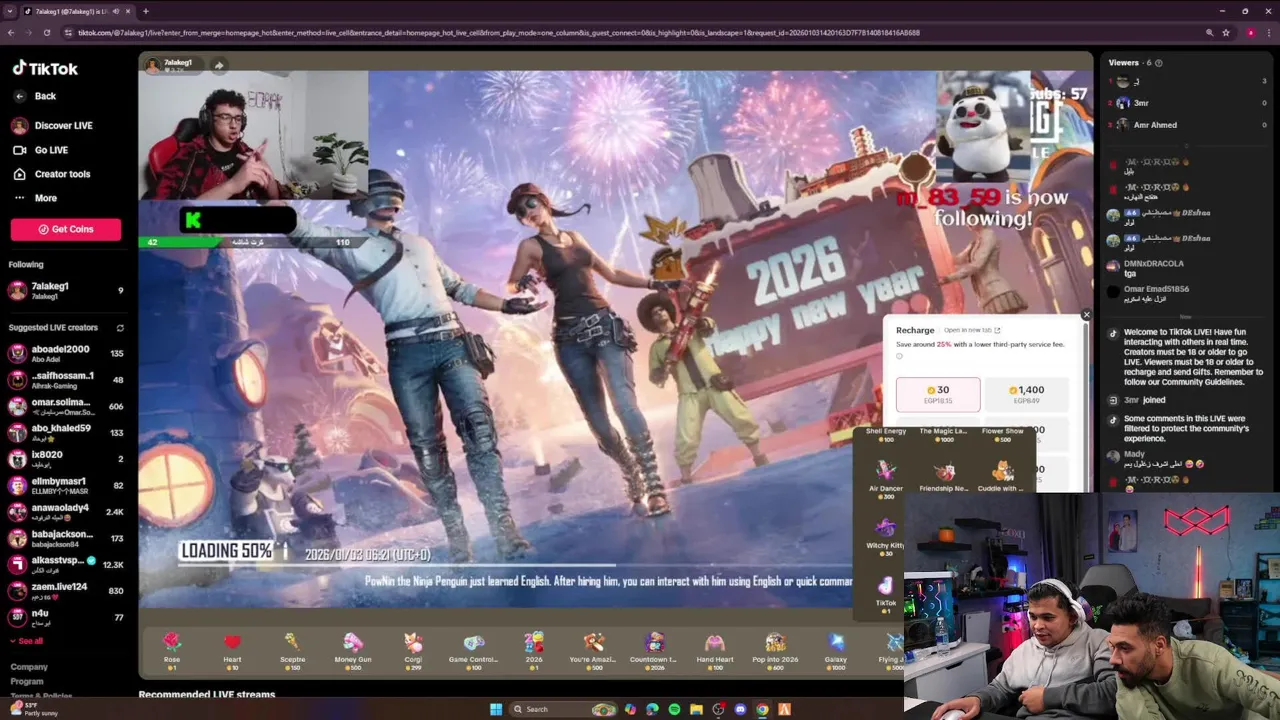Image resolution: width=1280 pixels, height=720 pixels.
Task: Send the Pop into 2026 gift
Action: (775, 650)
